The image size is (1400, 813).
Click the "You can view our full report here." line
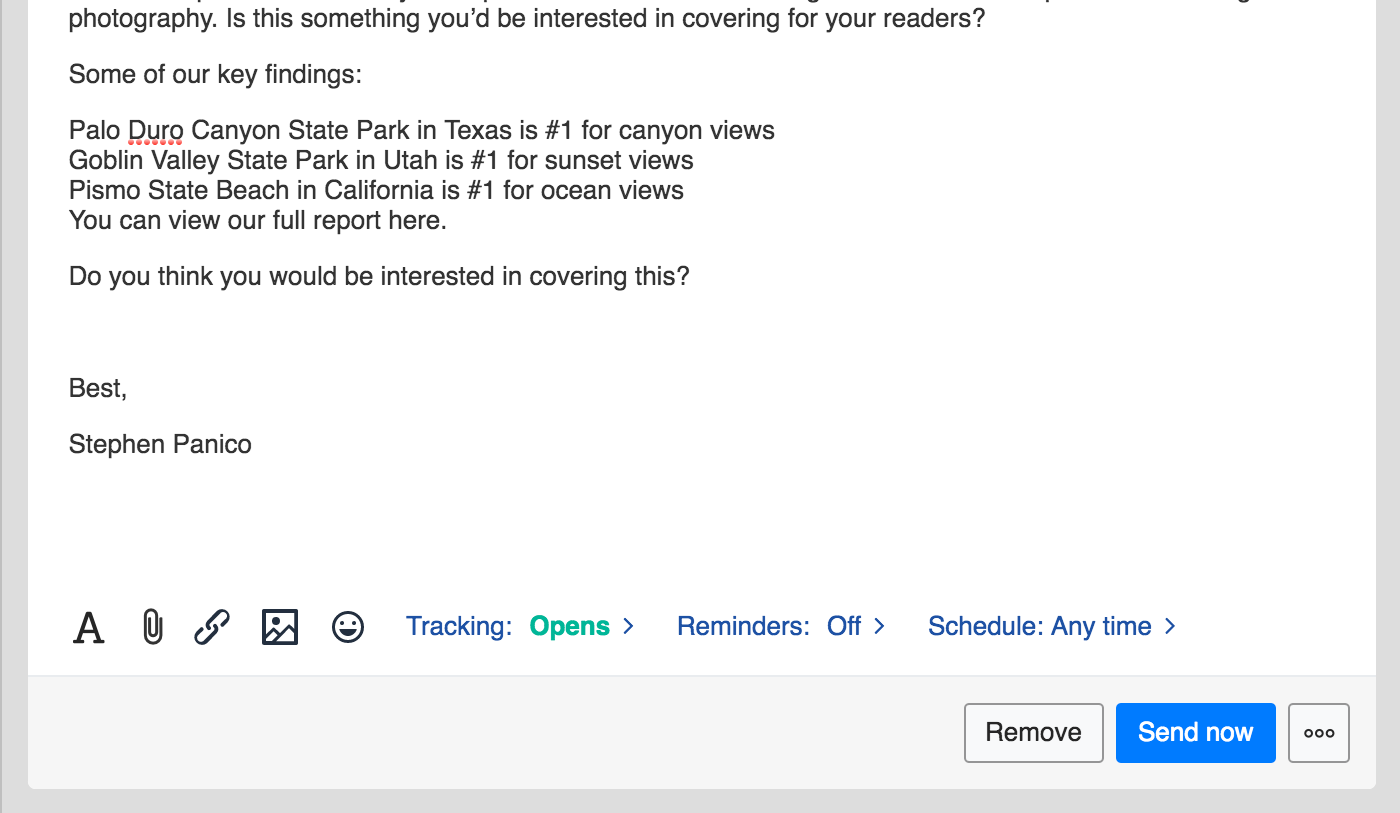click(x=258, y=221)
